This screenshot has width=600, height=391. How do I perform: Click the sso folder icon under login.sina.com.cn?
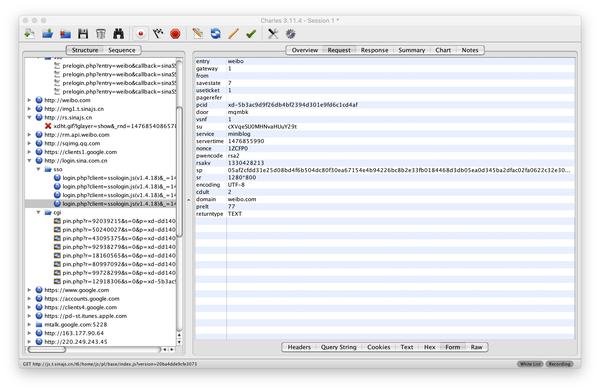[48, 169]
